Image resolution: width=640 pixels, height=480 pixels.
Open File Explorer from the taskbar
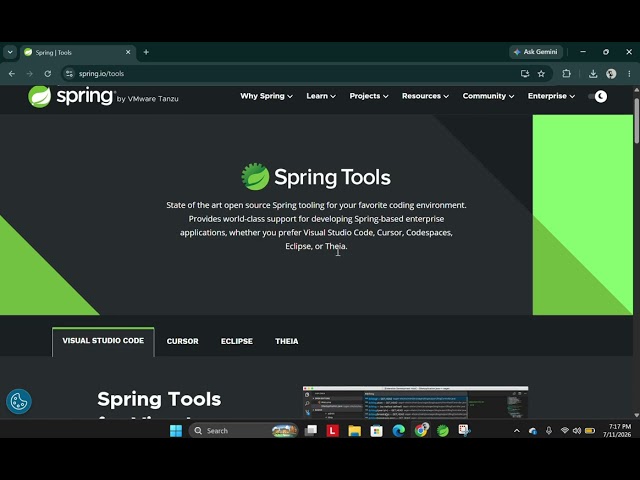355,431
